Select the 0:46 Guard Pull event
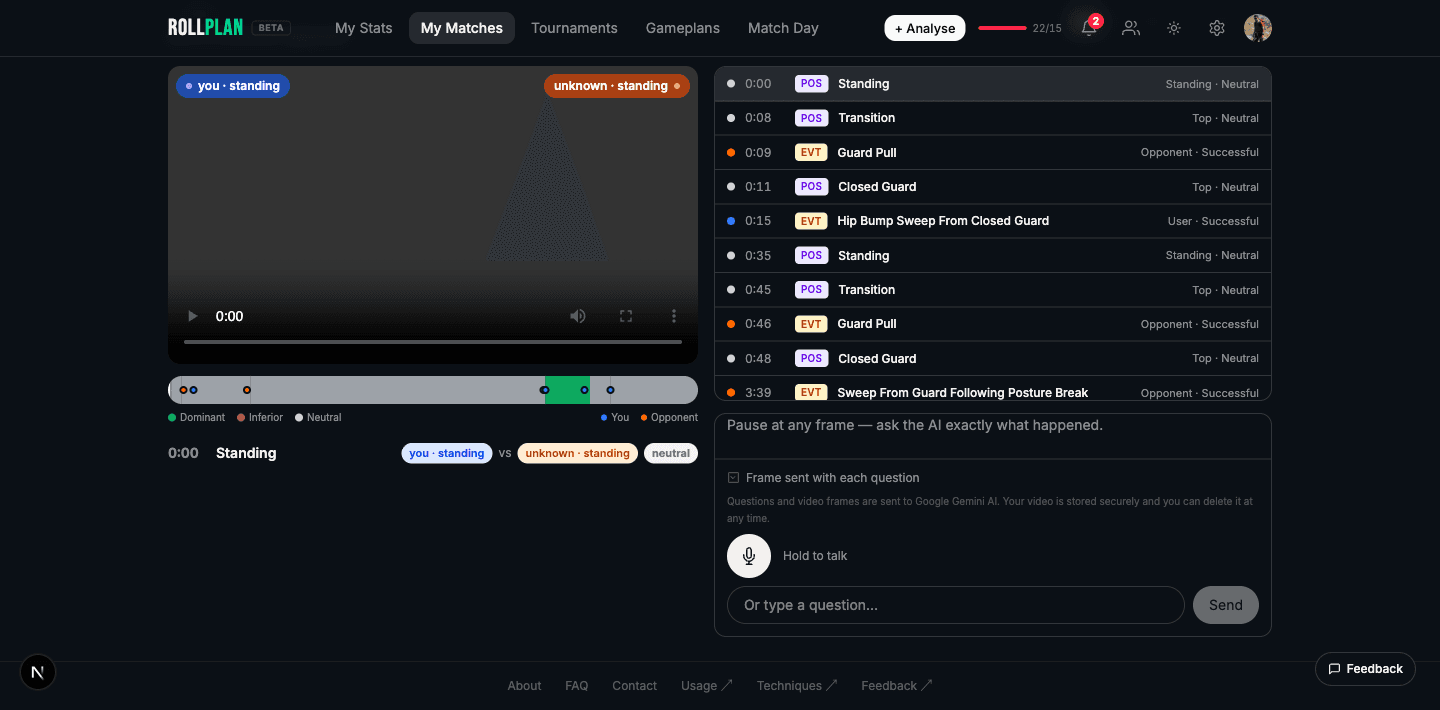The width and height of the screenshot is (1440, 710). pyautogui.click(x=993, y=324)
